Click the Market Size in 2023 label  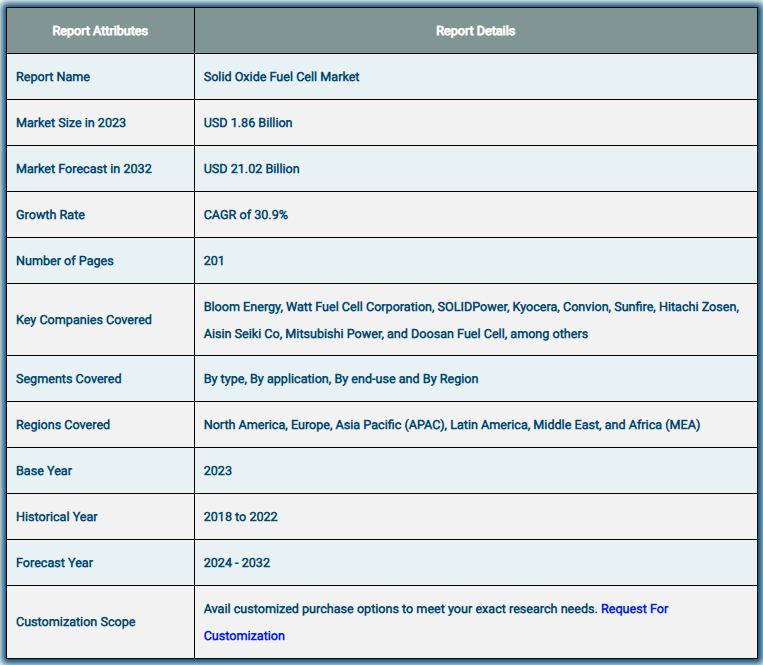(71, 123)
